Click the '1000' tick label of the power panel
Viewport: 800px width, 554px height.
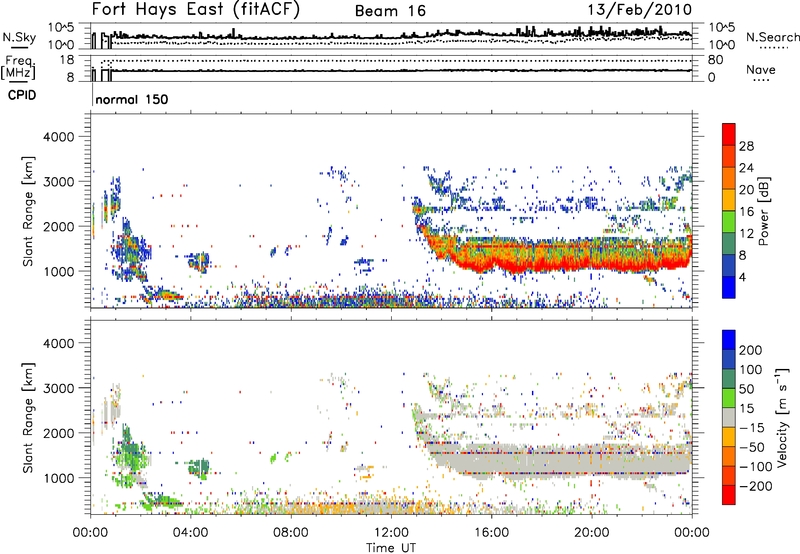pyautogui.click(x=59, y=271)
